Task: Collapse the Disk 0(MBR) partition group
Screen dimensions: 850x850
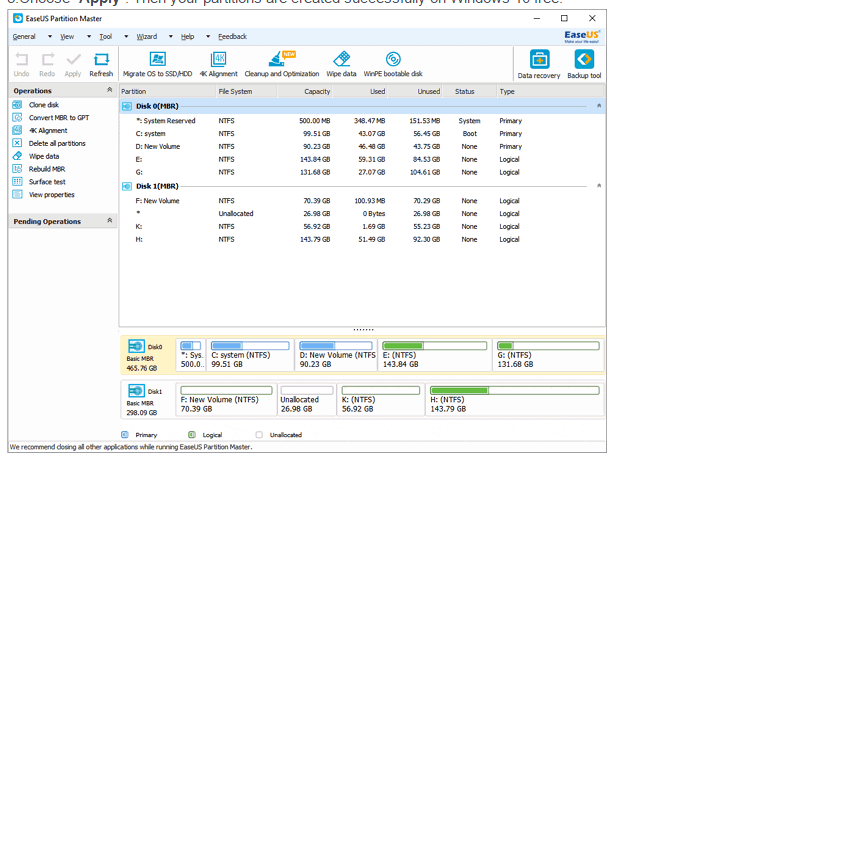Action: point(599,106)
